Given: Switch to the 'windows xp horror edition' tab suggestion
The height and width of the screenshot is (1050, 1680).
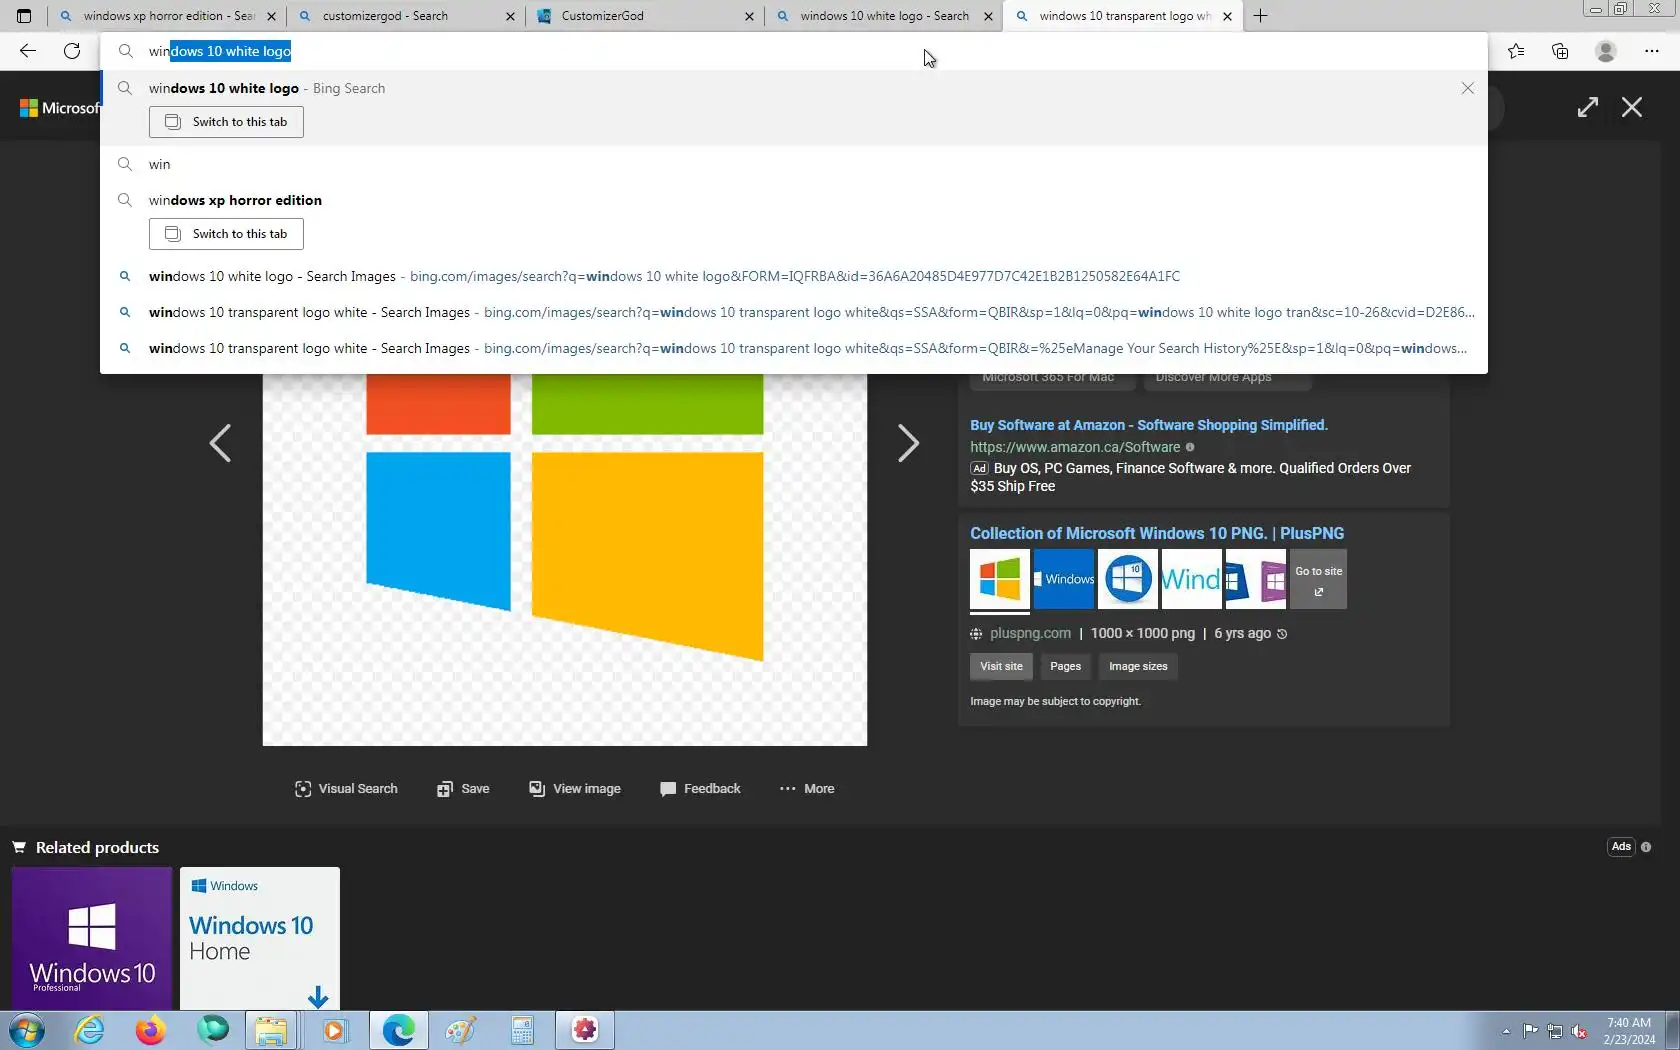Looking at the screenshot, I should [226, 234].
